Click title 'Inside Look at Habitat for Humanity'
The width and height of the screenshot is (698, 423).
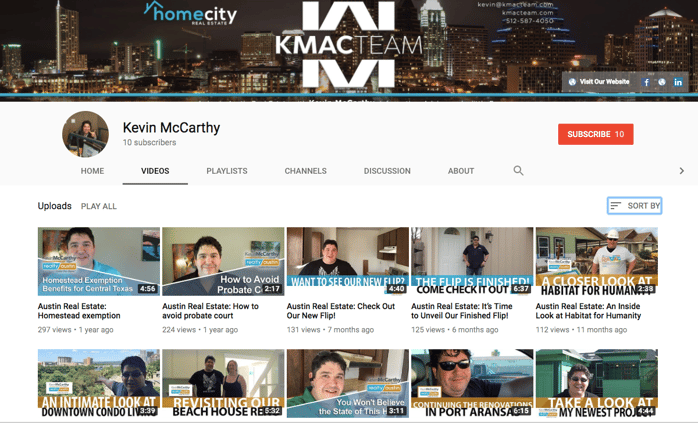coord(588,311)
